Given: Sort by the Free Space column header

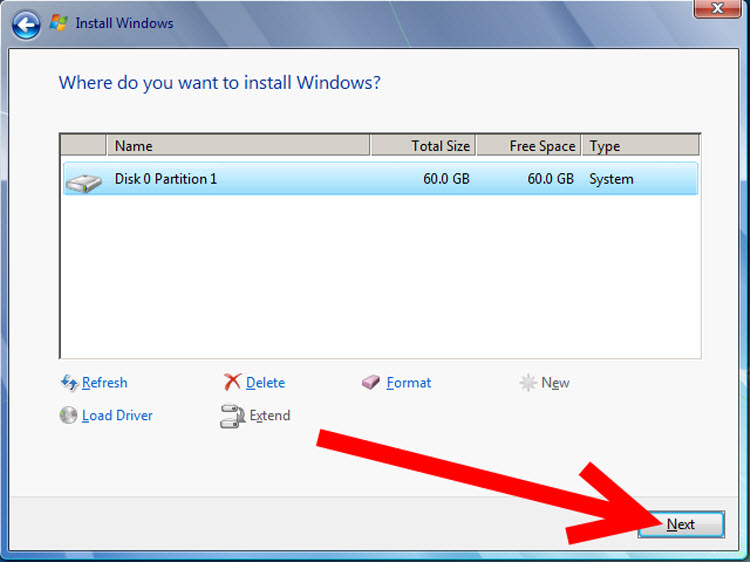Looking at the screenshot, I should pyautogui.click(x=529, y=145).
